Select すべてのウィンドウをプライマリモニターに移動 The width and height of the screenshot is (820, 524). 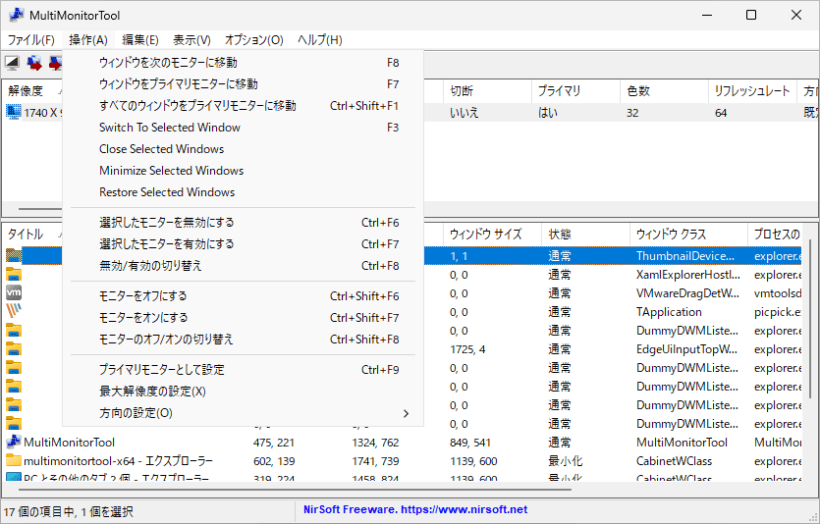point(243,106)
